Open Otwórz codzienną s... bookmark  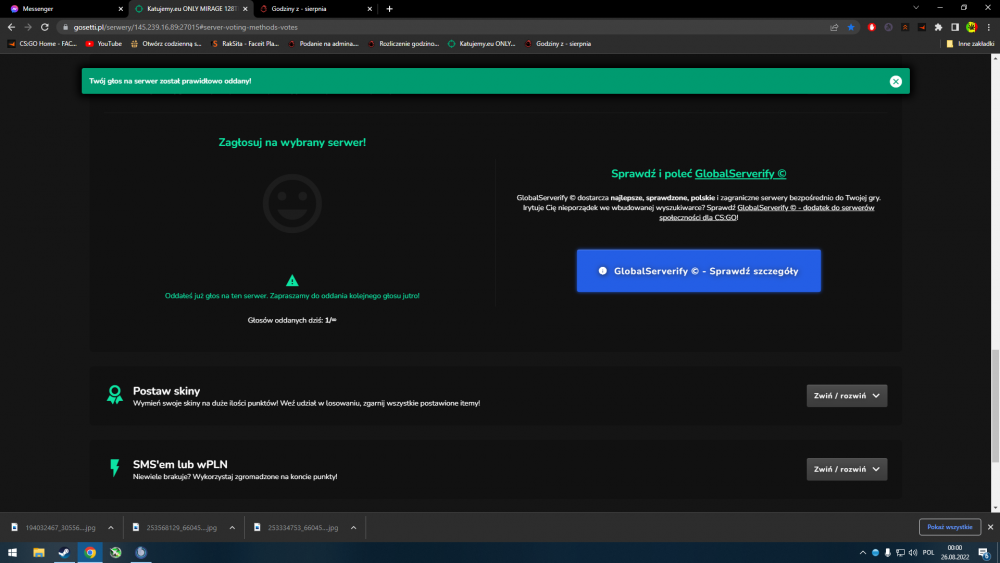166,44
